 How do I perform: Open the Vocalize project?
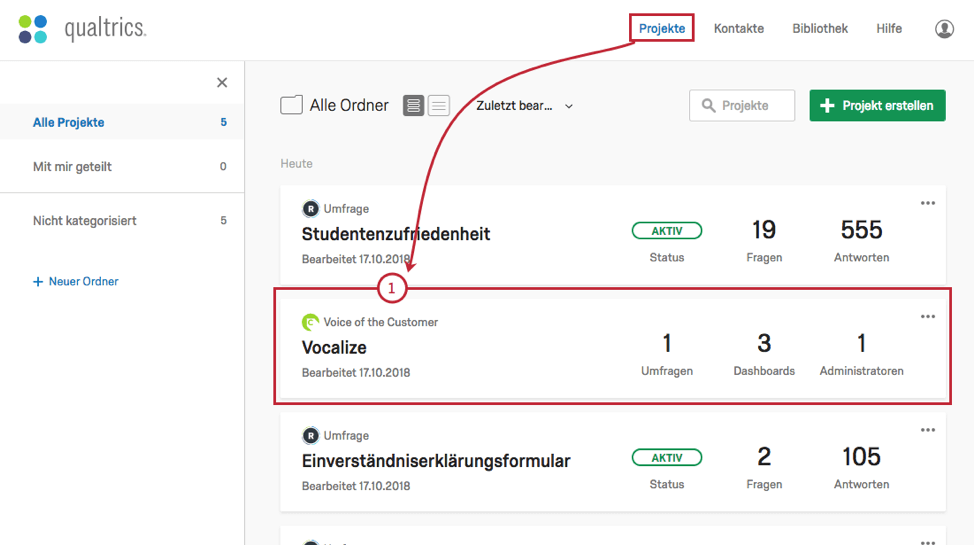click(x=334, y=347)
